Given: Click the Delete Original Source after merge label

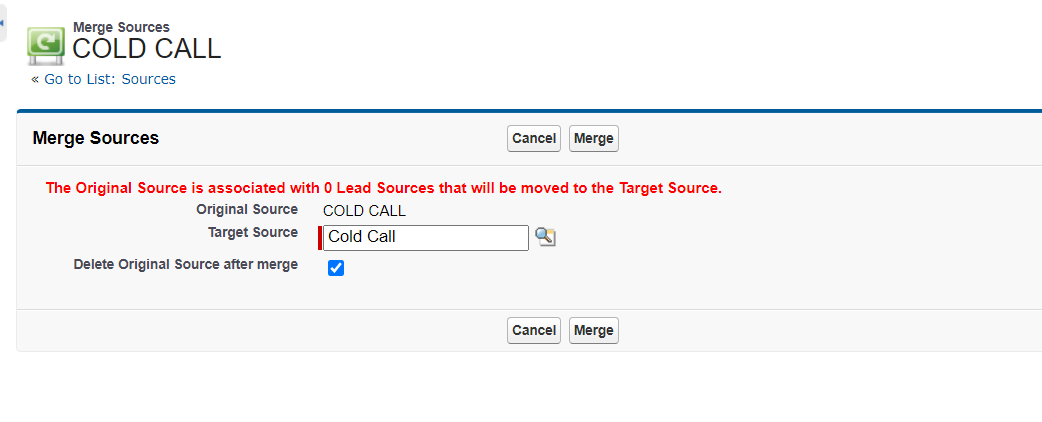Looking at the screenshot, I should tap(185, 264).
